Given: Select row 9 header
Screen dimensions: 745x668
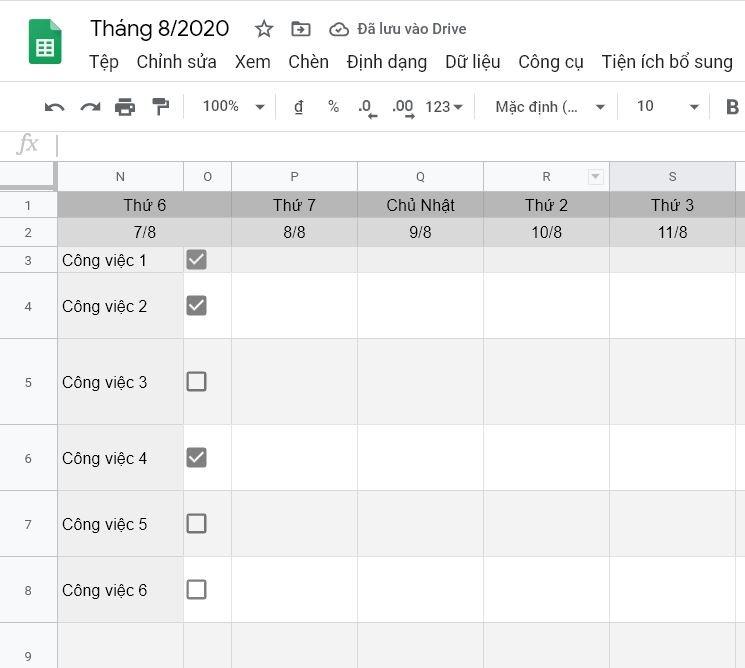Looking at the screenshot, I should (28, 646).
